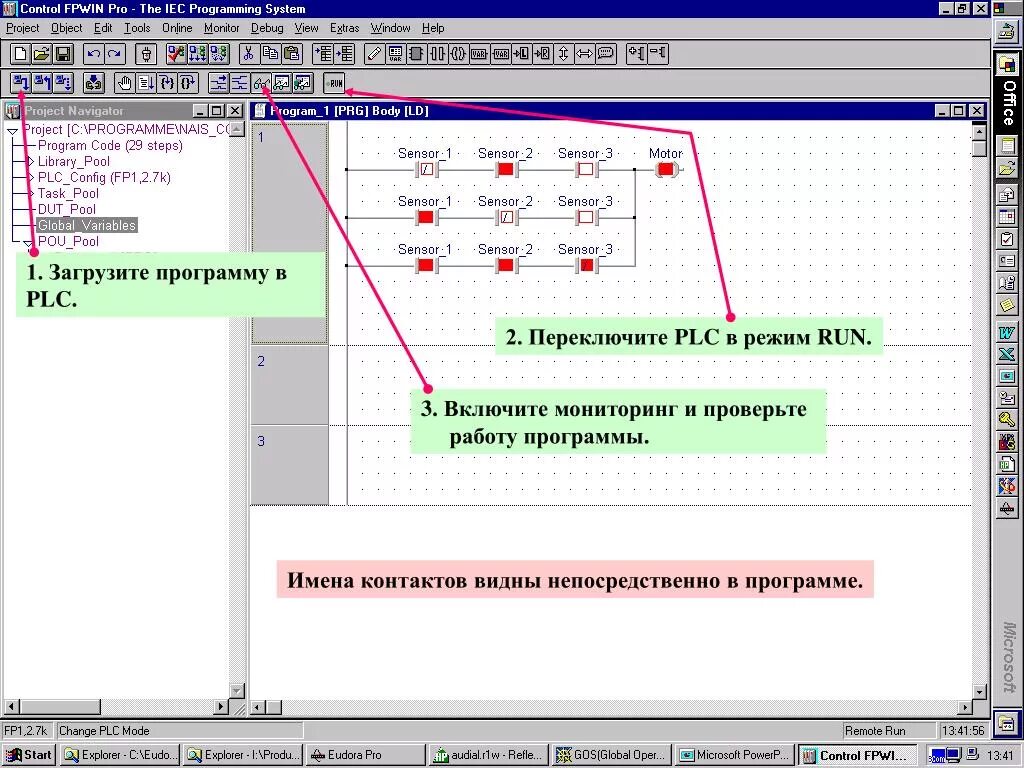Image resolution: width=1024 pixels, height=768 pixels.
Task: Toggle monitoring with the glasses icon
Action: point(261,83)
